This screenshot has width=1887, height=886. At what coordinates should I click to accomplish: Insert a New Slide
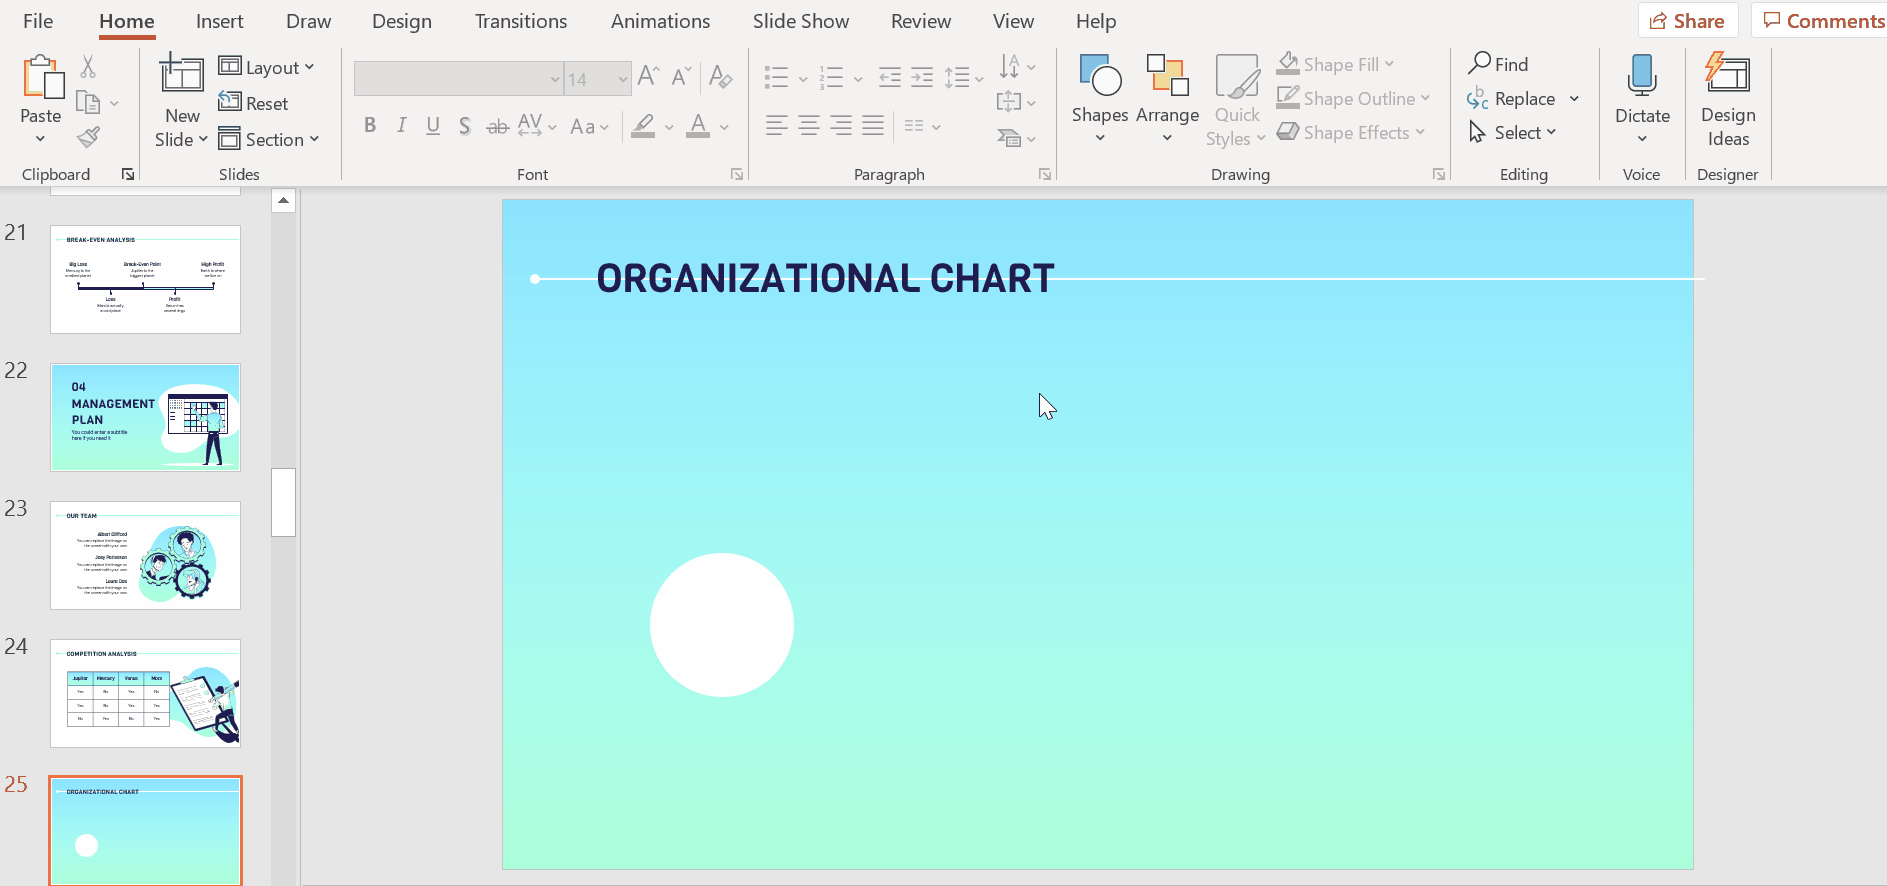click(x=181, y=76)
